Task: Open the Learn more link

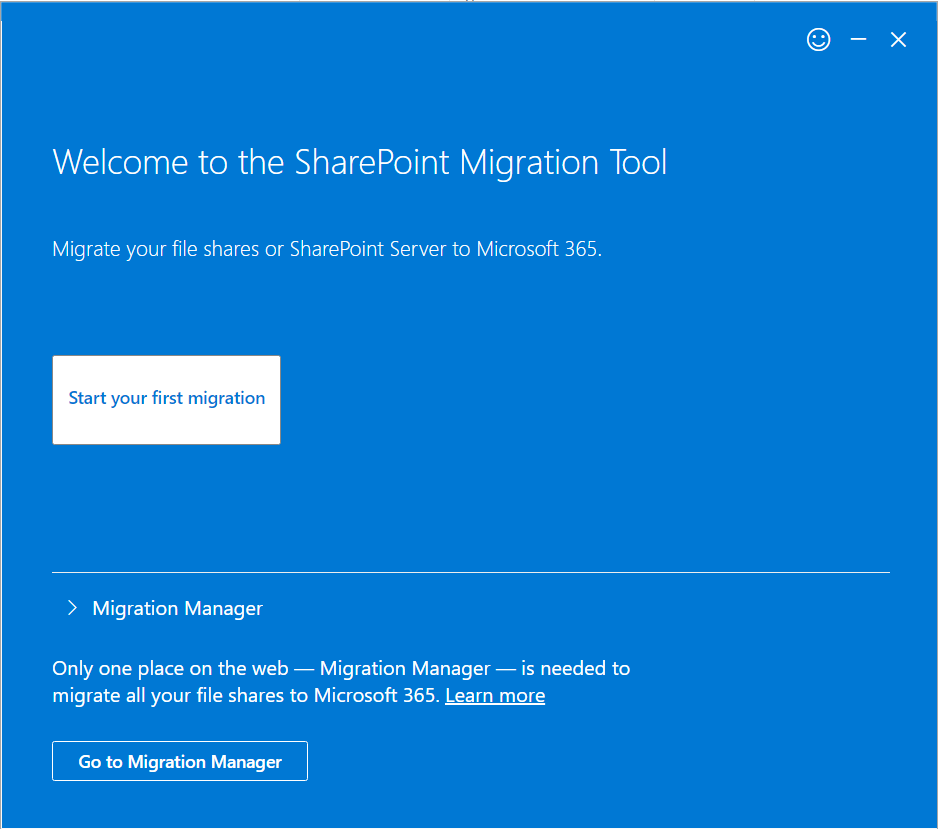Action: click(x=495, y=695)
